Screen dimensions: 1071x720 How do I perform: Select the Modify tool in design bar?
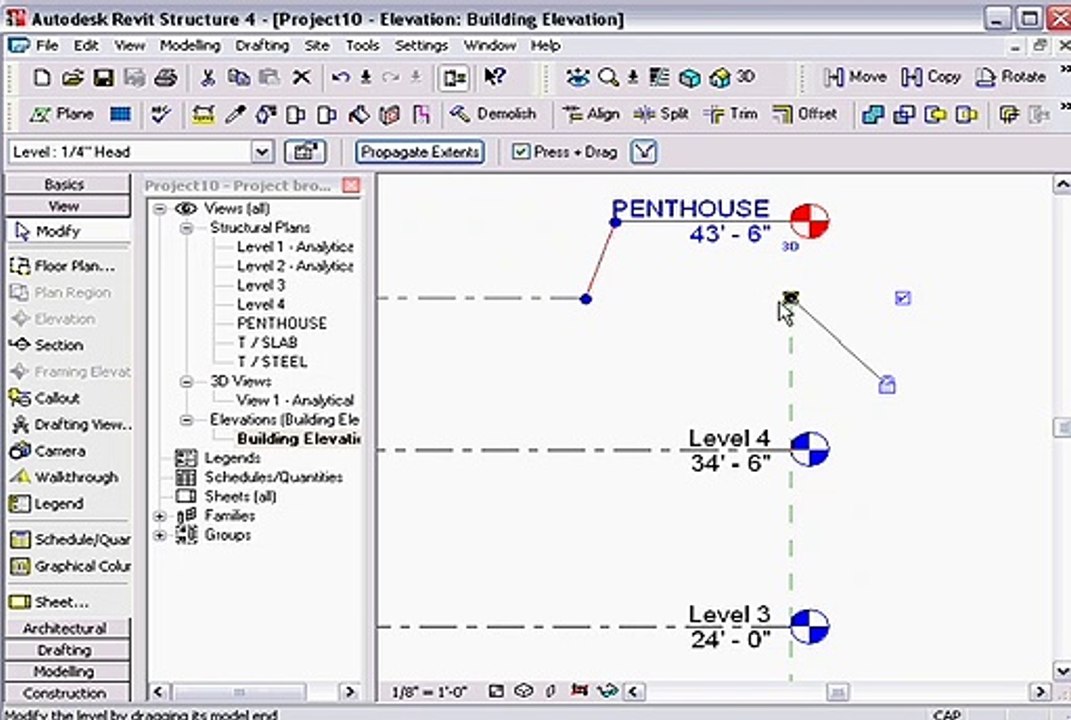[x=67, y=232]
